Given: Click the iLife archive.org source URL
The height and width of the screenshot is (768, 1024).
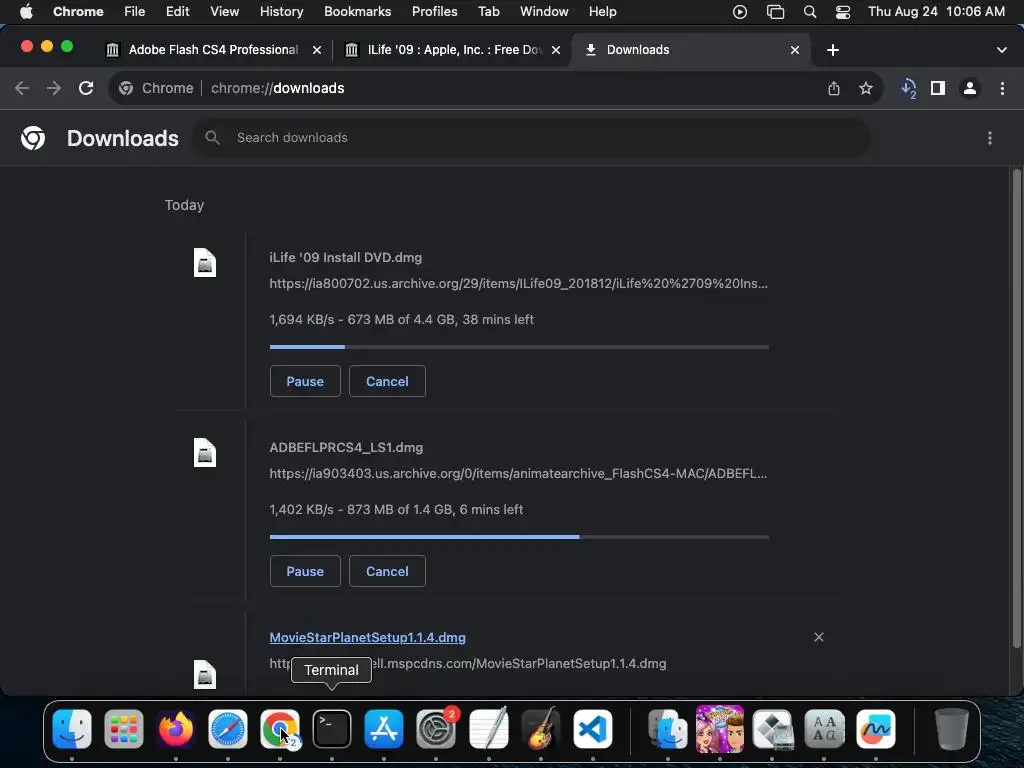Looking at the screenshot, I should [x=519, y=283].
